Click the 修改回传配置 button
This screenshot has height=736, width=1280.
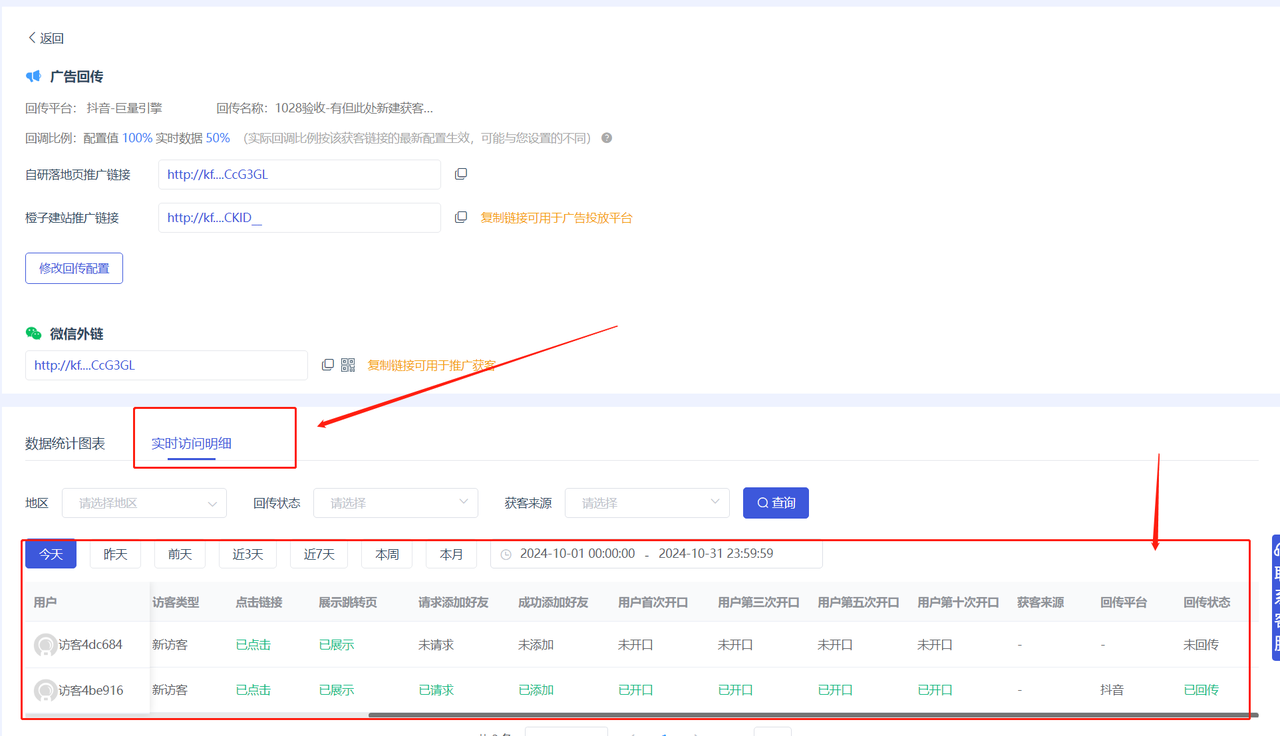74,268
